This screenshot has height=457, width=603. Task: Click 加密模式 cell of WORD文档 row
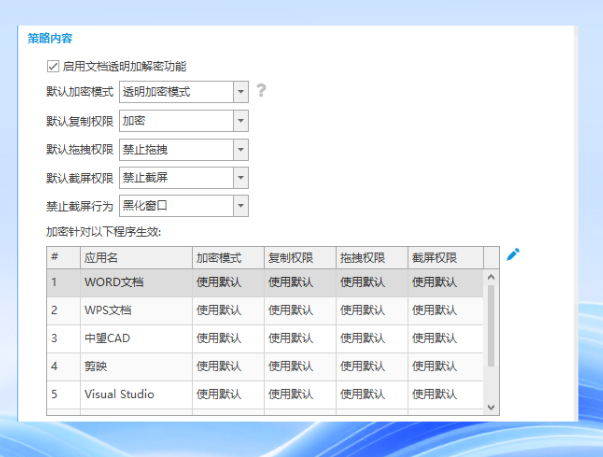tap(228, 282)
